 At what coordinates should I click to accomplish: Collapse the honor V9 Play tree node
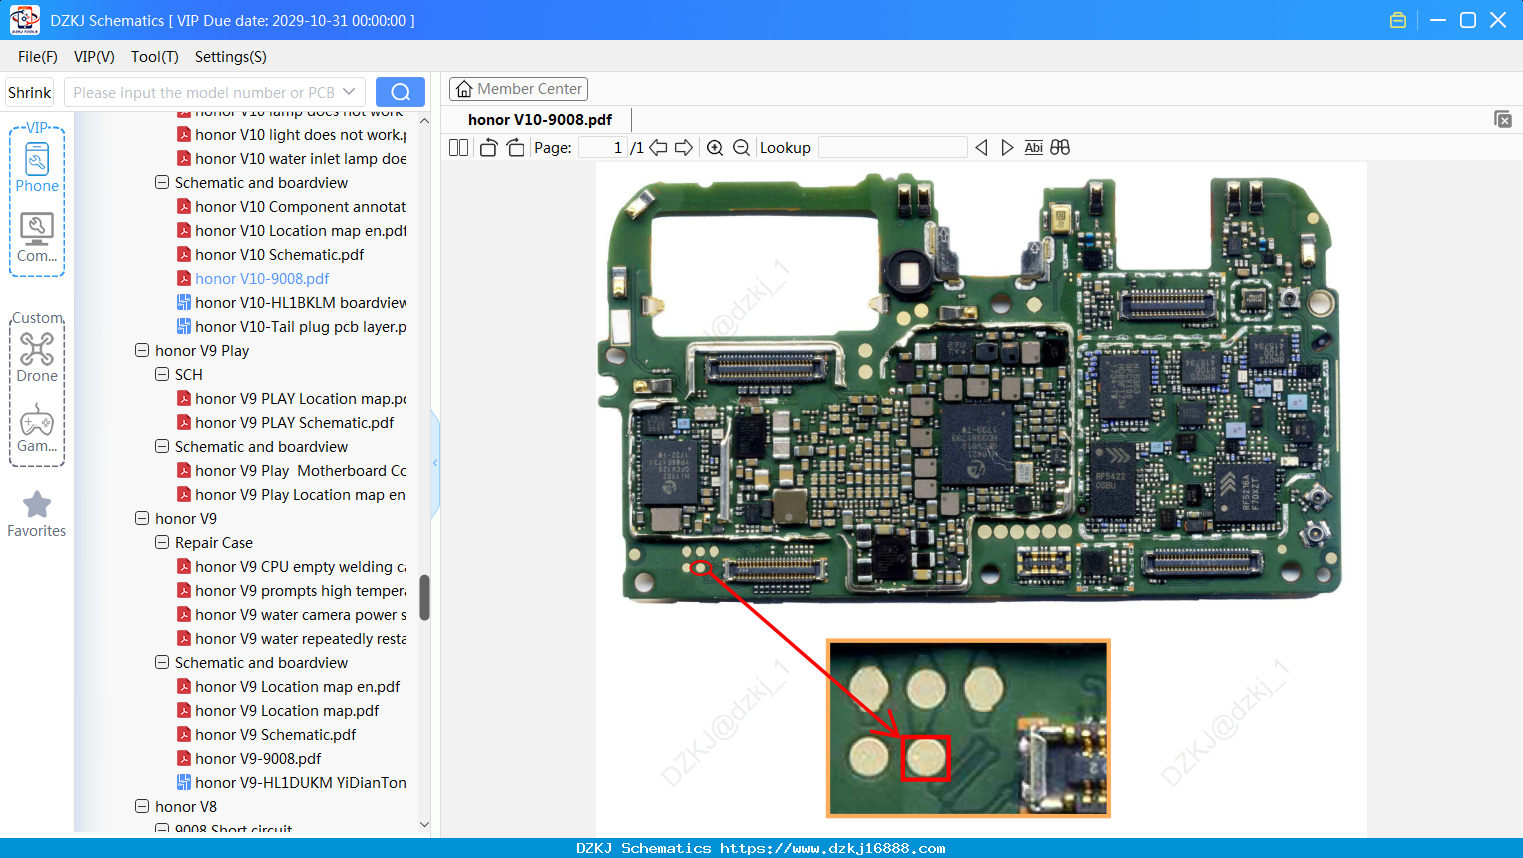click(x=142, y=351)
